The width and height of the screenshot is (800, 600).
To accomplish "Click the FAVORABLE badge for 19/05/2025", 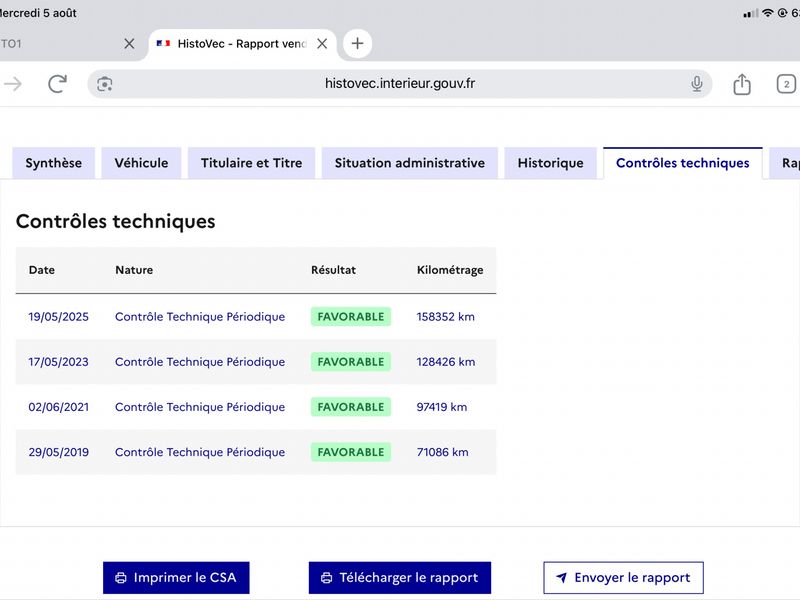I will tap(351, 316).
